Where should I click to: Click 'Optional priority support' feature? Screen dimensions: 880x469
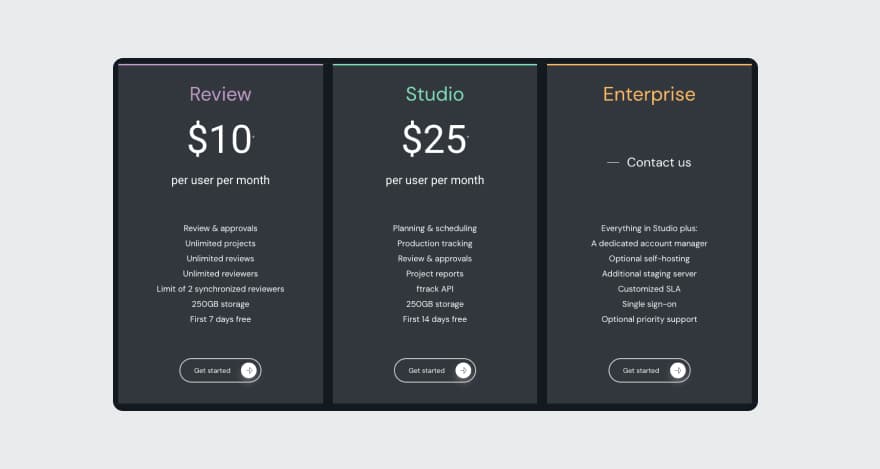tap(649, 319)
